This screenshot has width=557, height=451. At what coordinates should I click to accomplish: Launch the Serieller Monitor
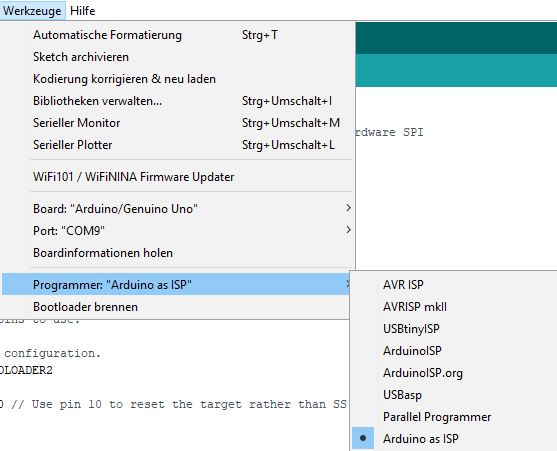tap(179, 123)
